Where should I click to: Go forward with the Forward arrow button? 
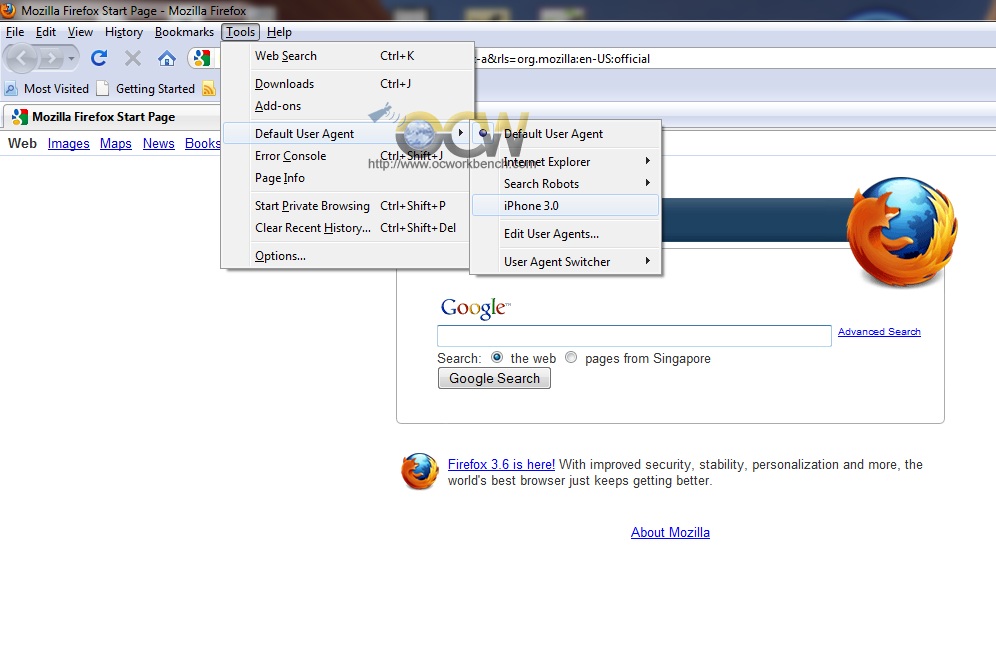point(51,59)
